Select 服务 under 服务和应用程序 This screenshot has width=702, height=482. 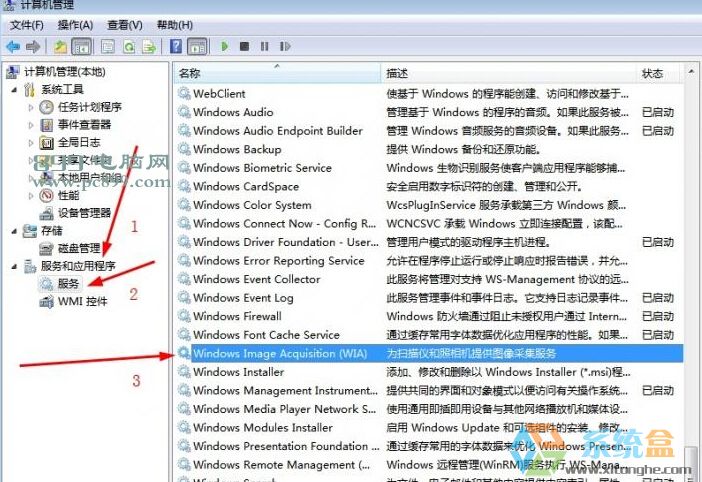pyautogui.click(x=68, y=284)
